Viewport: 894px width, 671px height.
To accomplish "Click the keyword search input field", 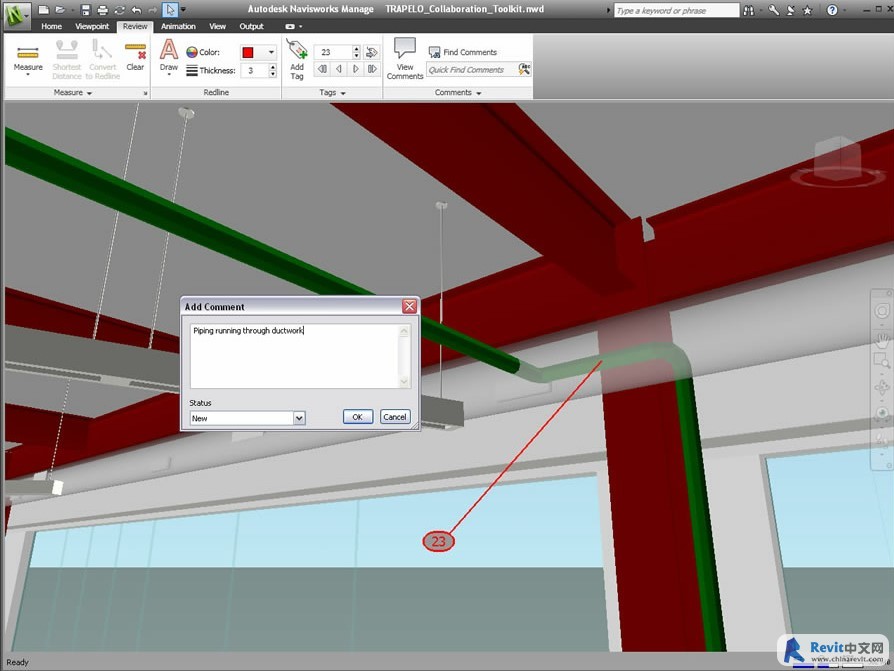I will 676,10.
